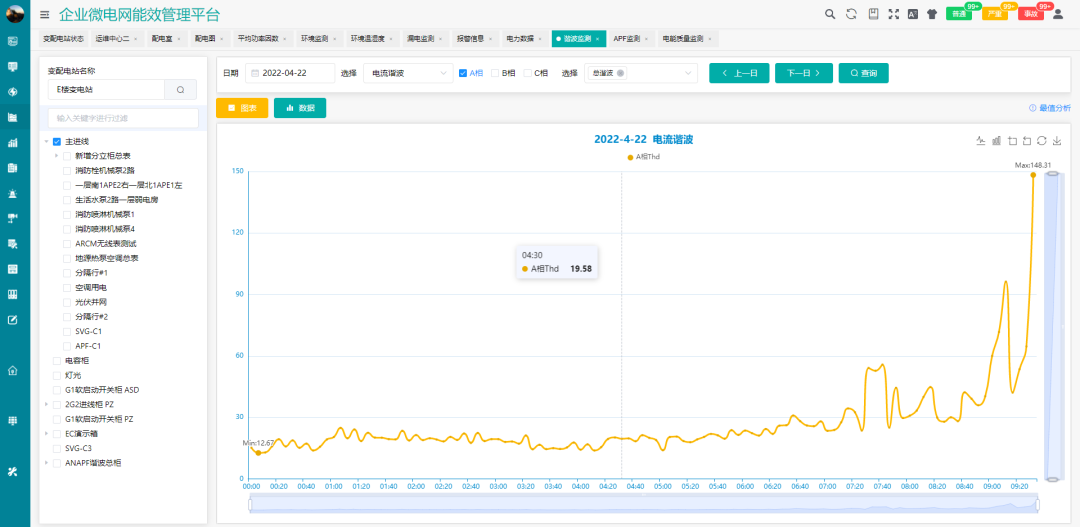Open the font size 'A' icon
1080x527 pixels.
coord(913,14)
